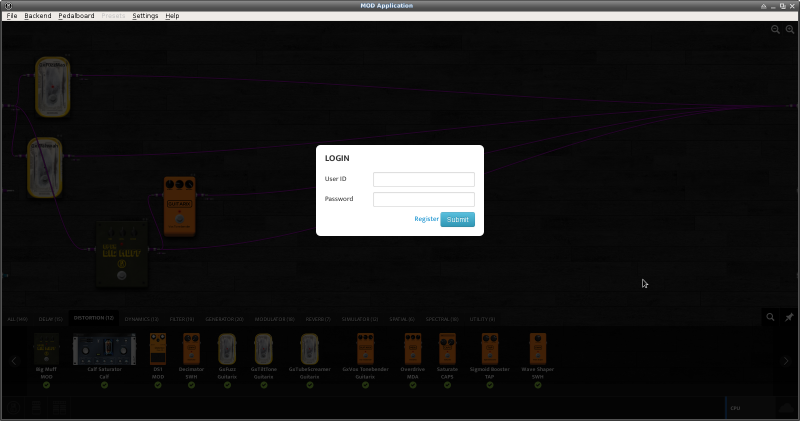Switch to the GENERATOR (20) plugin tab

(x=224, y=319)
